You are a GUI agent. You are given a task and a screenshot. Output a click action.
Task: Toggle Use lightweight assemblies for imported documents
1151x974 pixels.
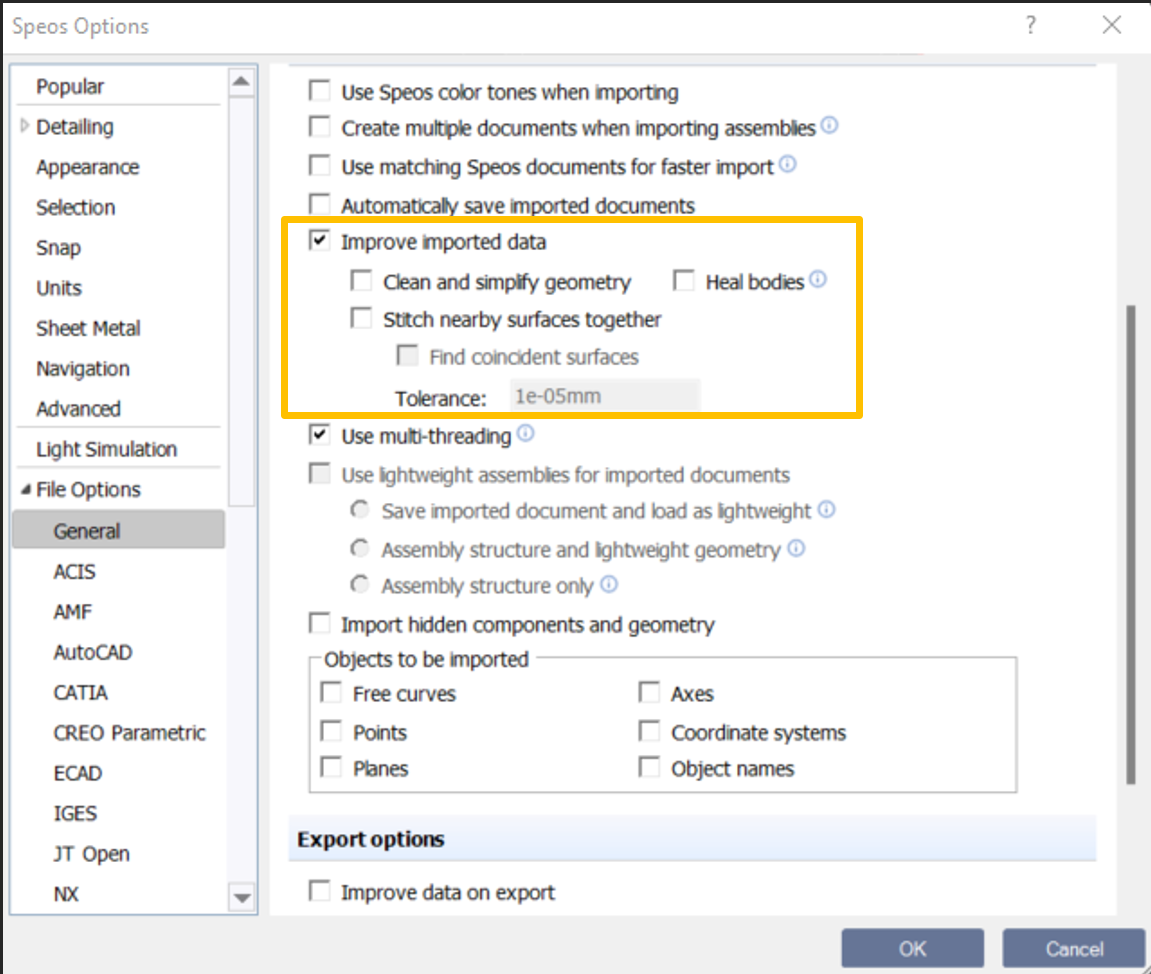319,473
